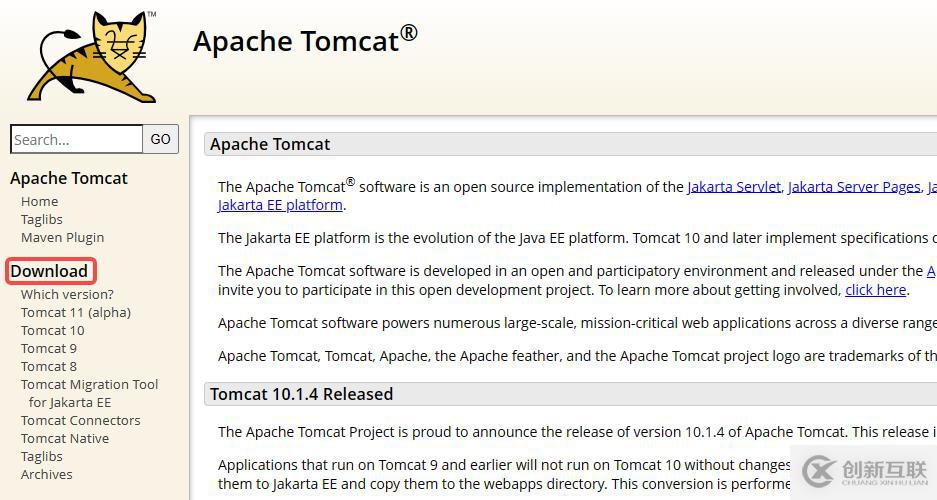937x500 pixels.
Task: Select the Tomcat 10 download link
Action: tap(52, 330)
